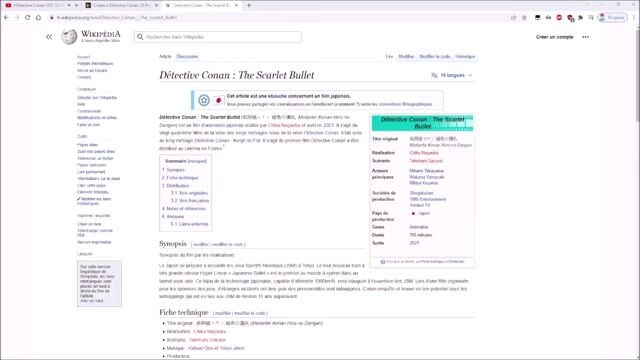This screenshot has width=640, height=360.
Task: Click the Wikipédia globe logo
Action: click(x=69, y=37)
